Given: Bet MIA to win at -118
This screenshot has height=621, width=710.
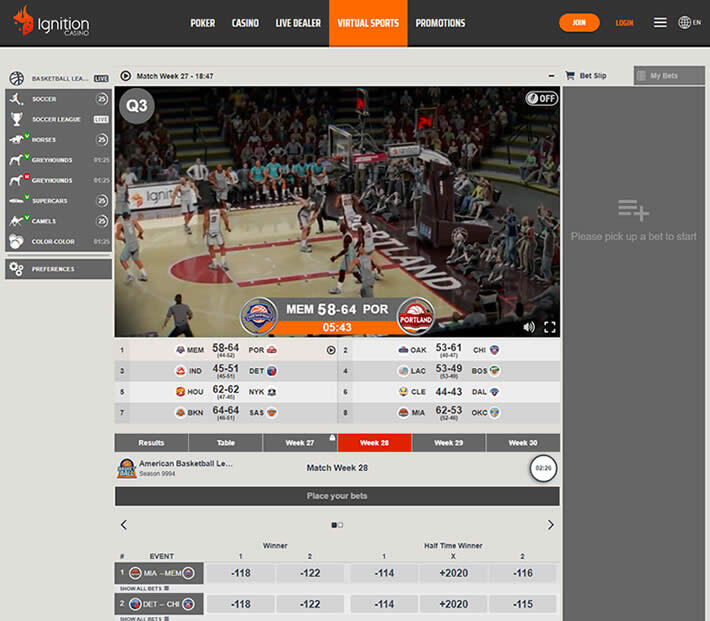Looking at the screenshot, I should [240, 573].
